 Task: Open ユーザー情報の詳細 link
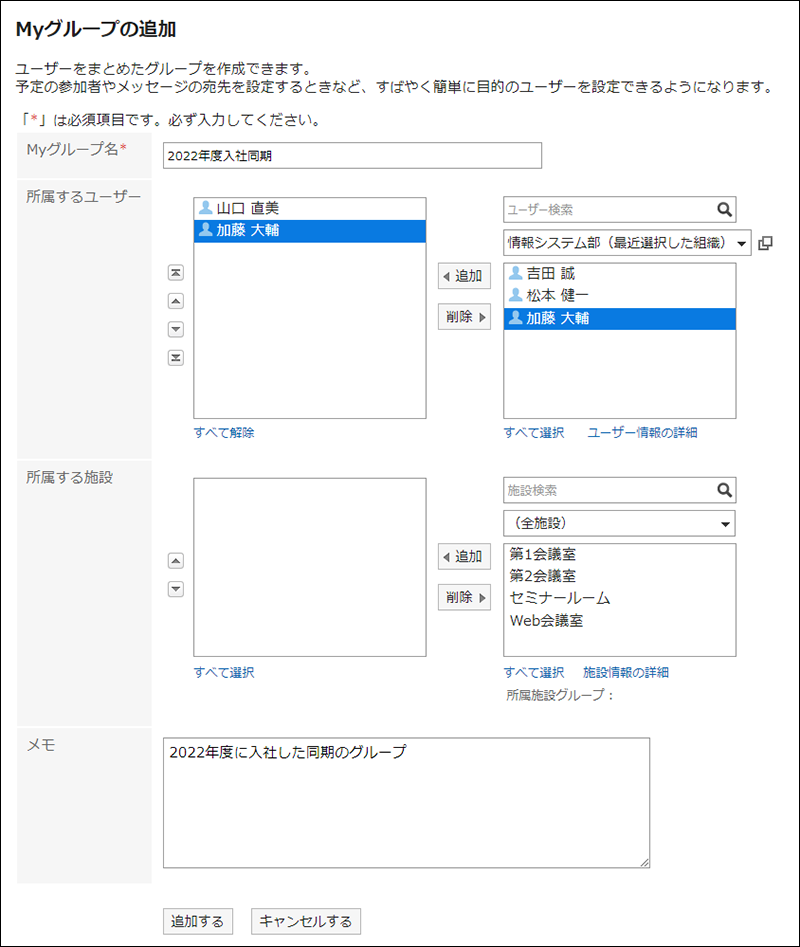[x=642, y=432]
